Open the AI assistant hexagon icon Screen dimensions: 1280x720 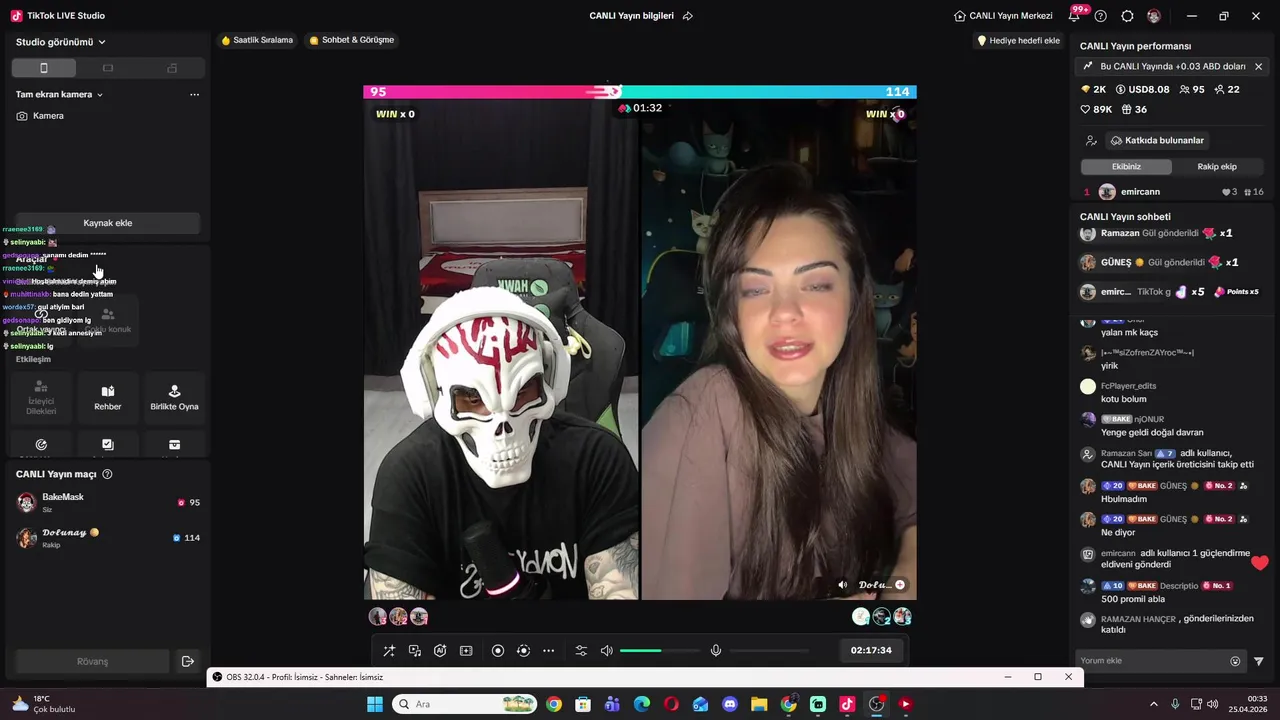pos(440,651)
